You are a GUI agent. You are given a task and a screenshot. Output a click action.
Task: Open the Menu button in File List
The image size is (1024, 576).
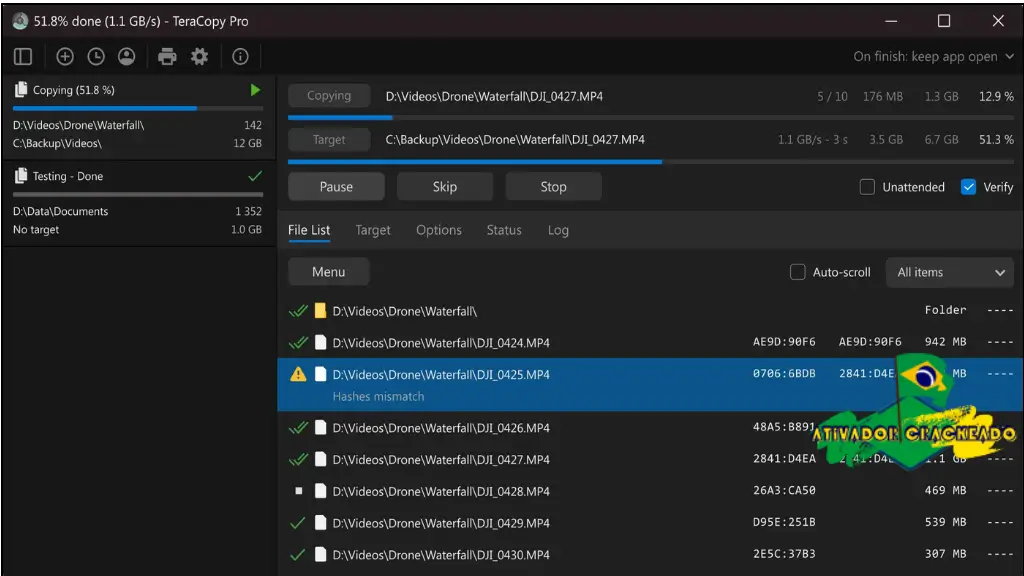pos(328,272)
